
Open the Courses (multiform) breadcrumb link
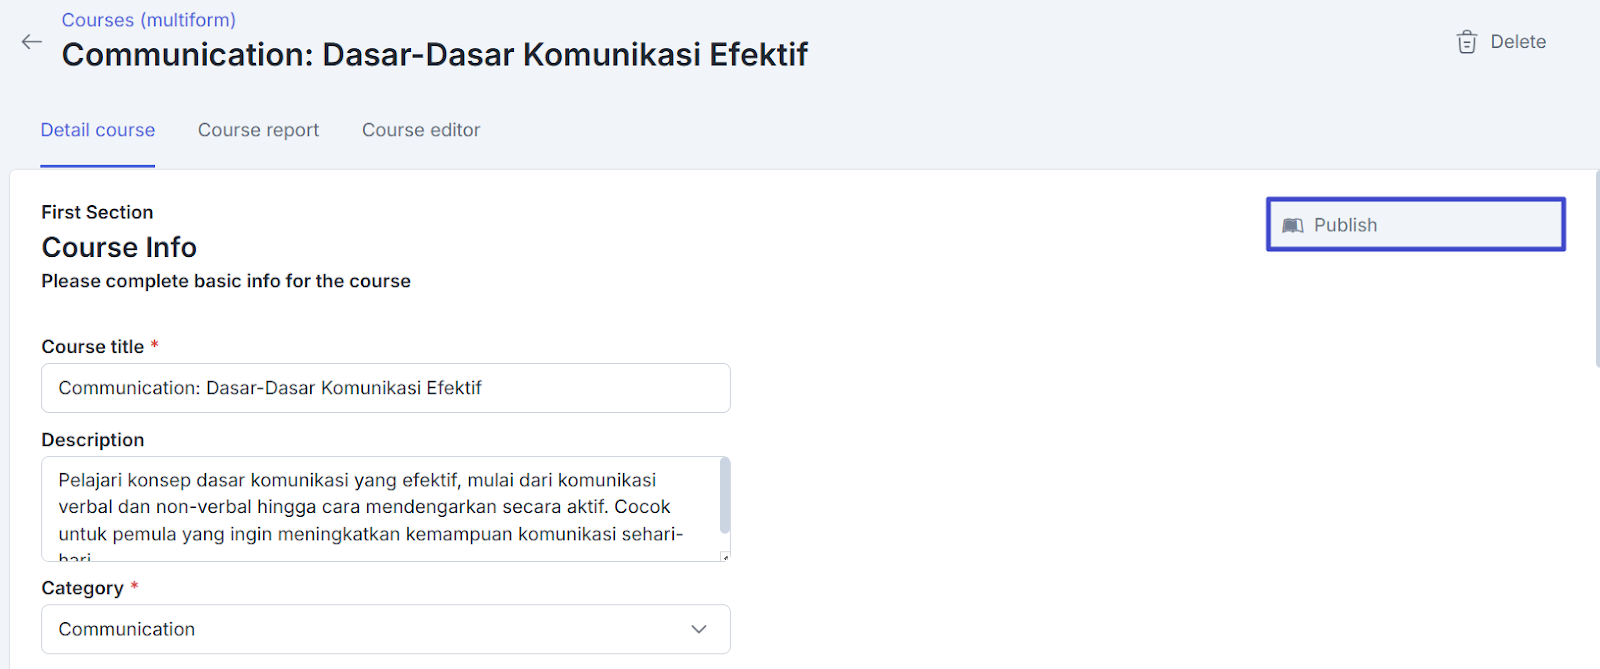click(x=149, y=20)
